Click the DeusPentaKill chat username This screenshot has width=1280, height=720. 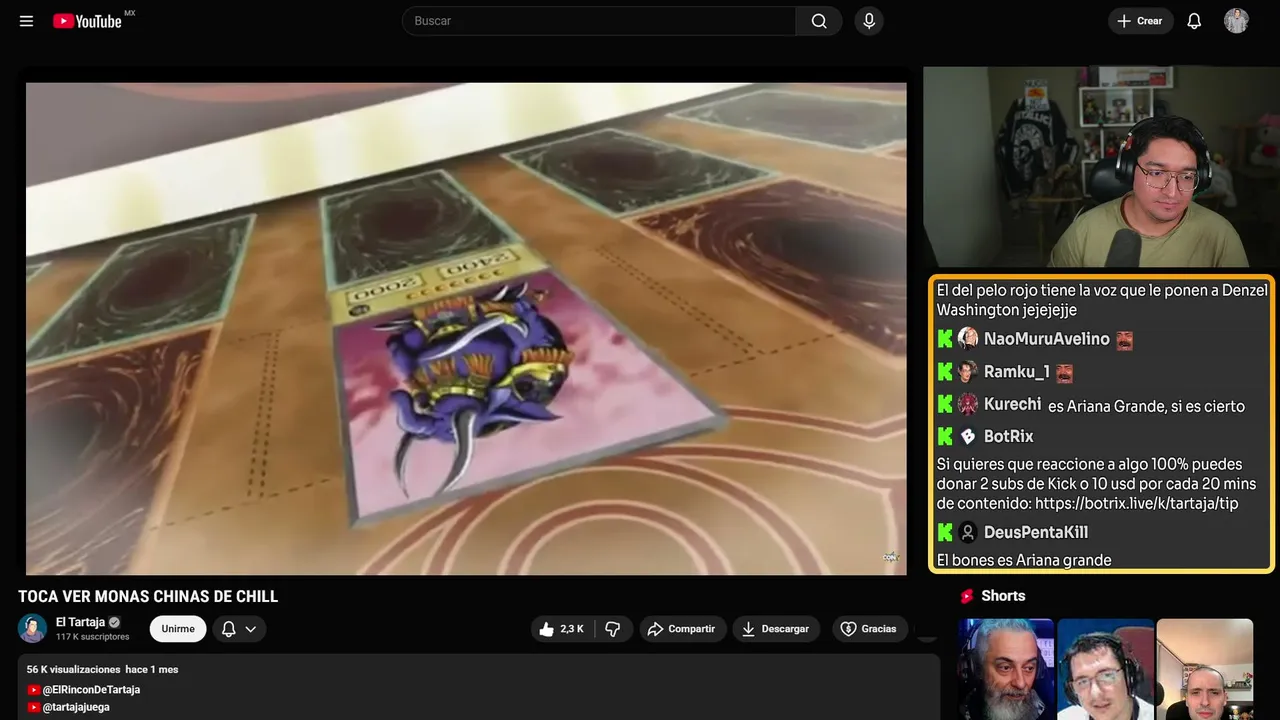(1036, 532)
